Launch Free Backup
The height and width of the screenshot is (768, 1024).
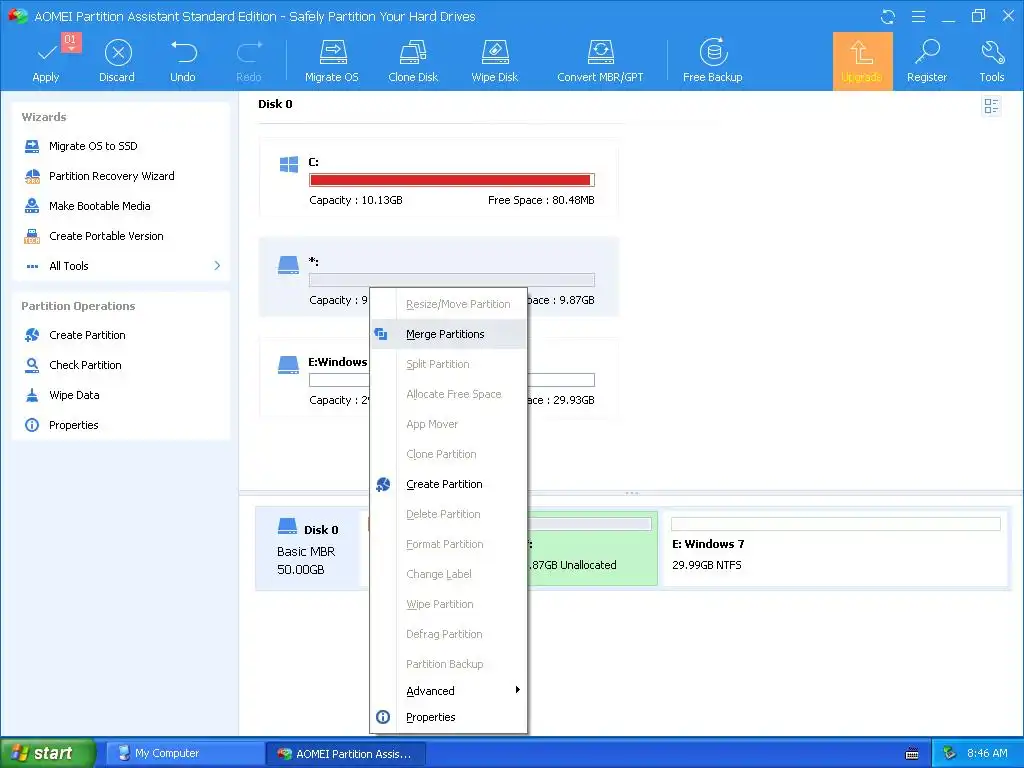pyautogui.click(x=712, y=60)
